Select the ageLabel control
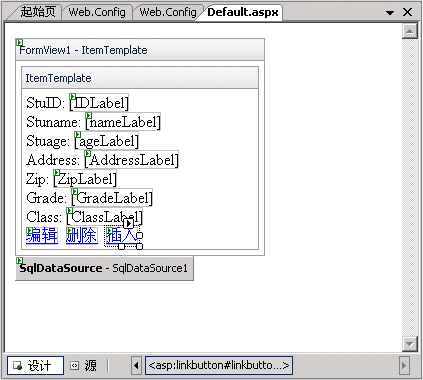Image resolution: width=423 pixels, height=380 pixels. pyautogui.click(x=106, y=141)
